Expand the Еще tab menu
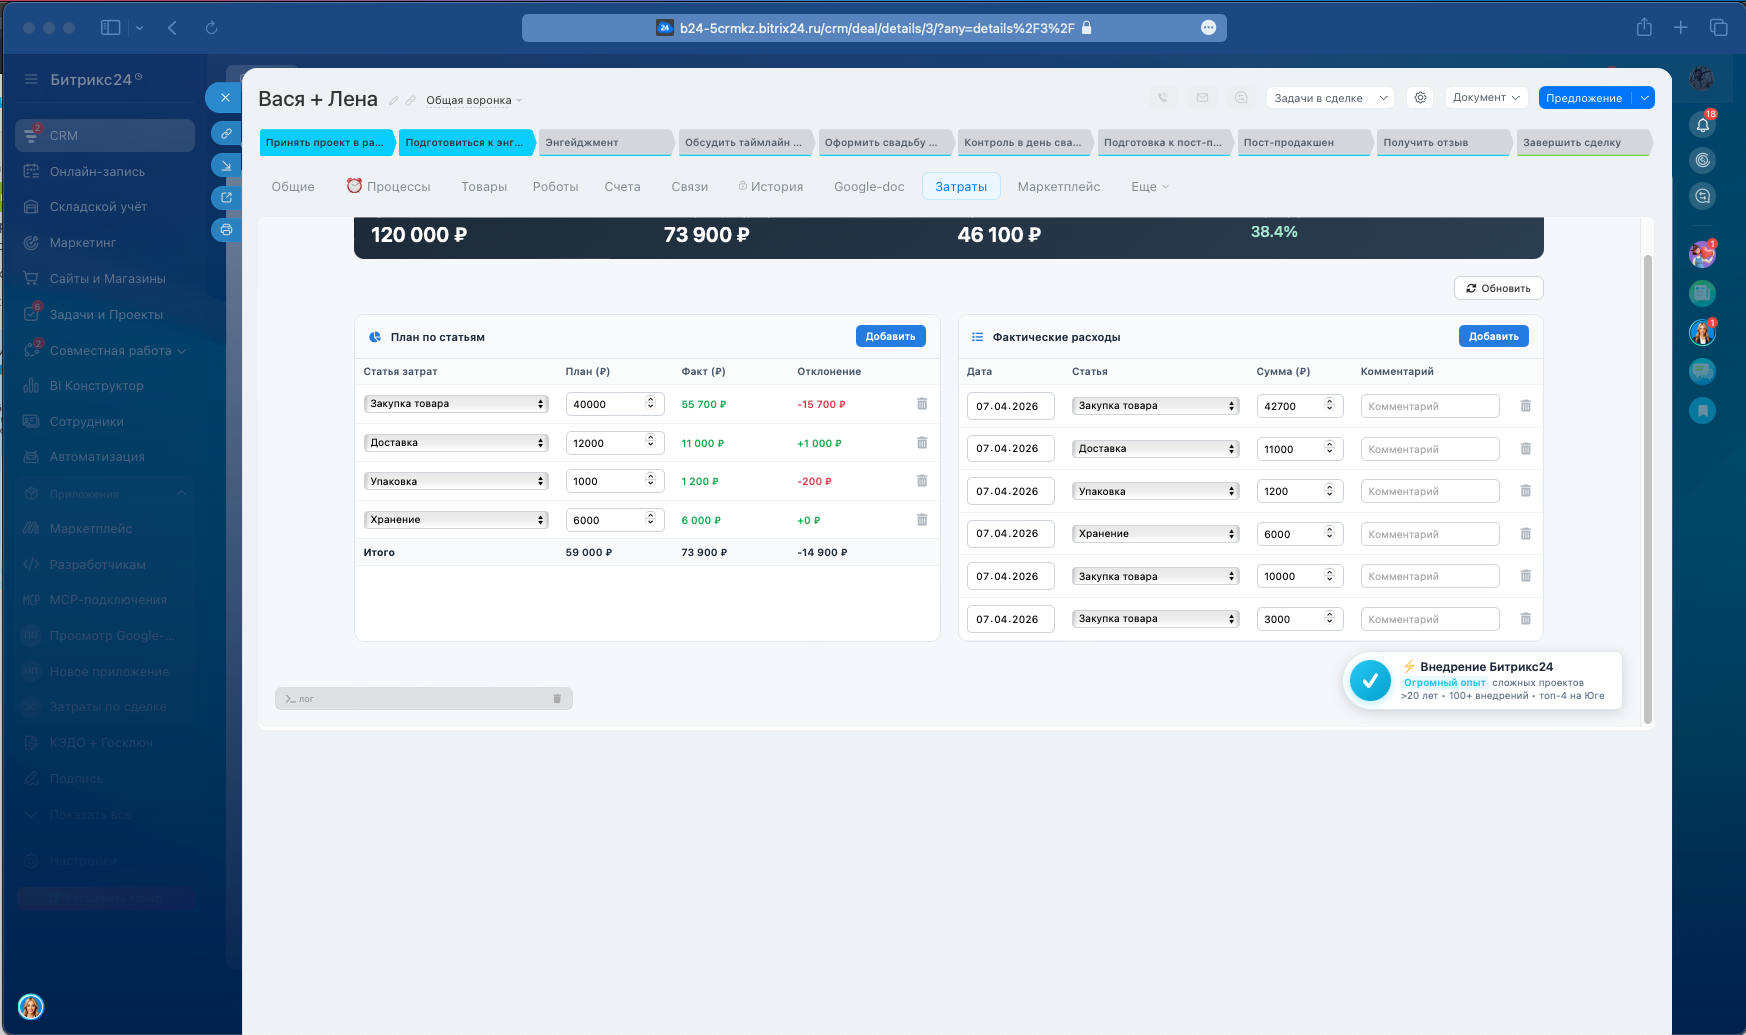 click(x=1150, y=187)
